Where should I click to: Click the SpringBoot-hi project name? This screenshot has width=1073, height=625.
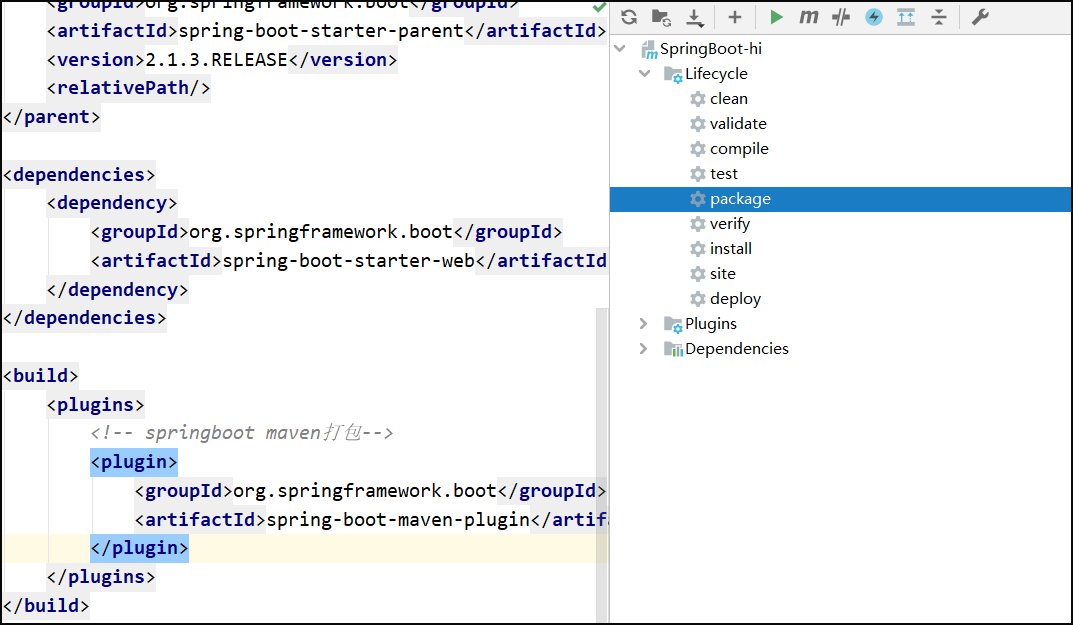coord(711,49)
